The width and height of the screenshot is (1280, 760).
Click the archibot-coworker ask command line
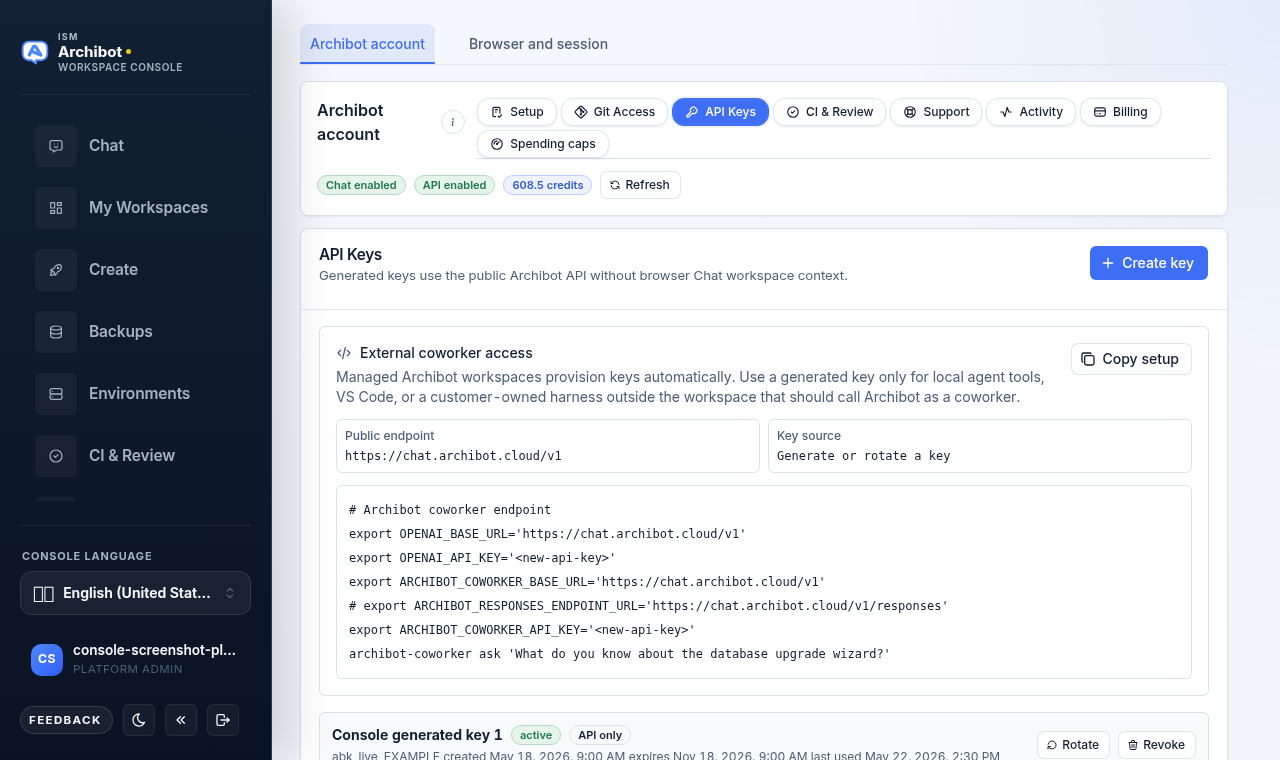pos(619,654)
